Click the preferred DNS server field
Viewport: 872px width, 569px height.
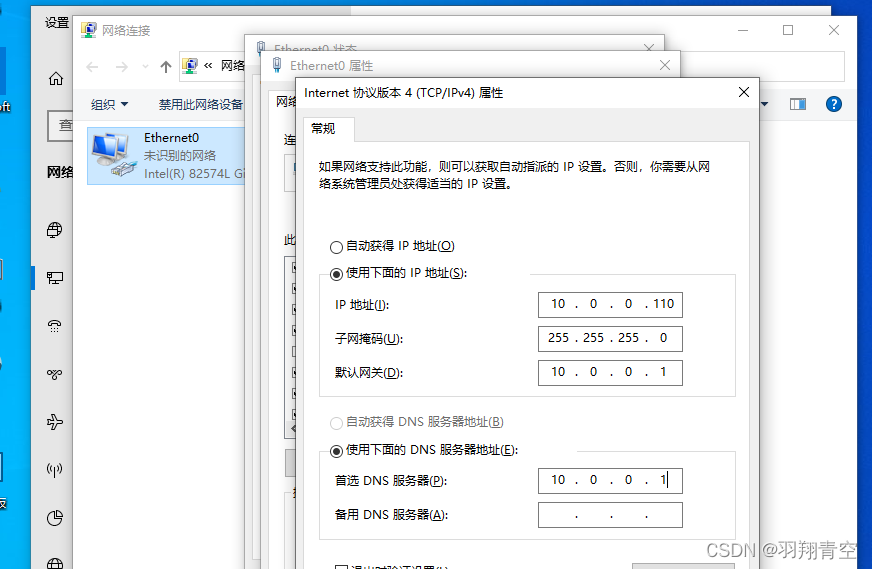point(610,481)
